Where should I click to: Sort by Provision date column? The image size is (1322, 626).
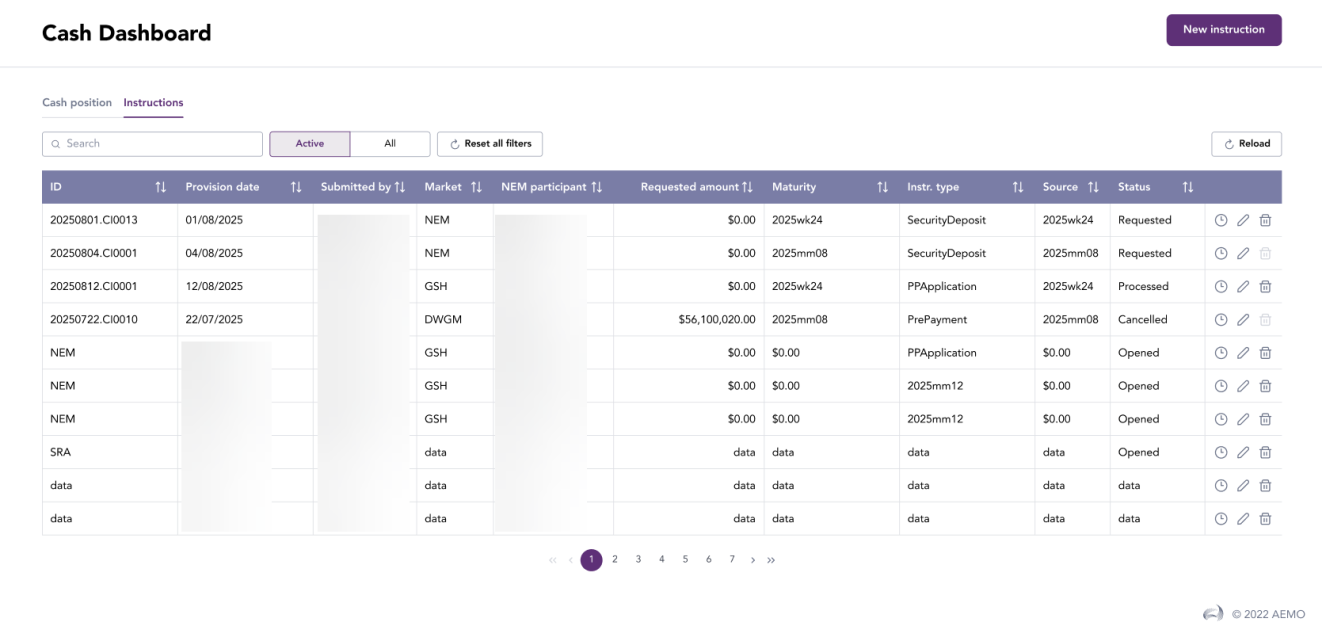(x=295, y=187)
